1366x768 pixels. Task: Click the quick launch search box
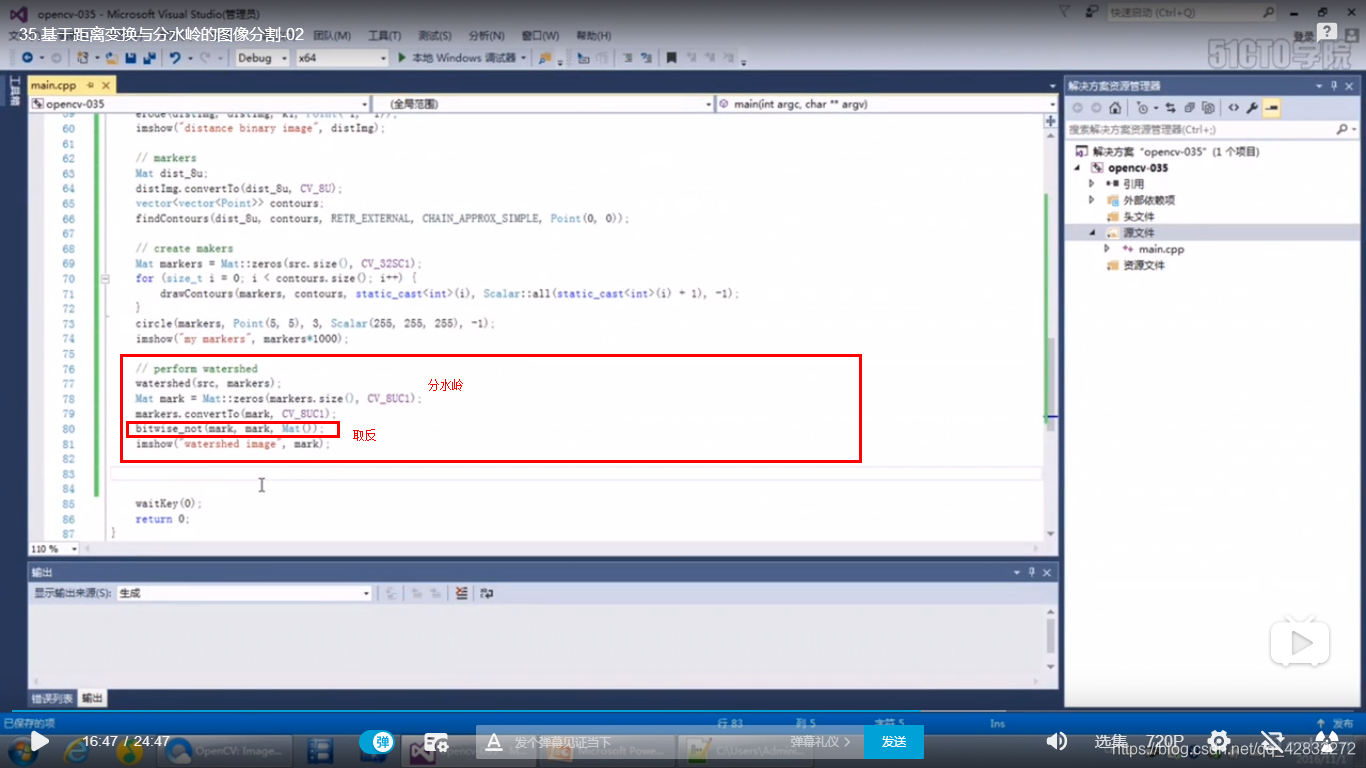(1192, 12)
